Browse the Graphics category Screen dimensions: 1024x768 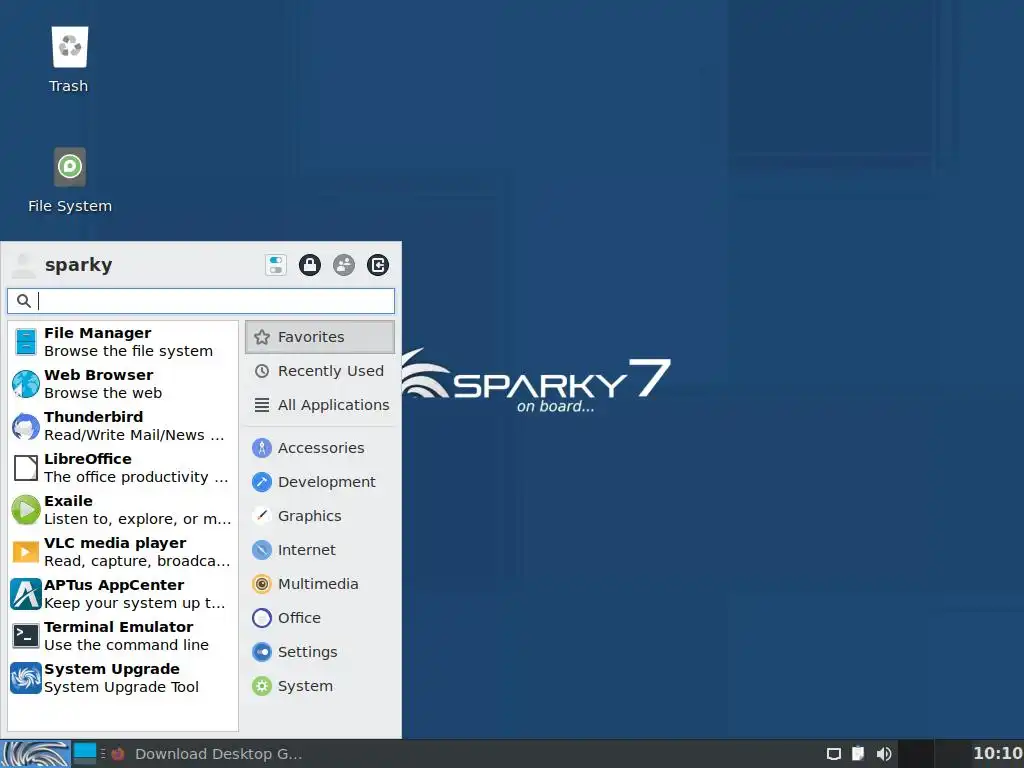[x=320, y=516]
